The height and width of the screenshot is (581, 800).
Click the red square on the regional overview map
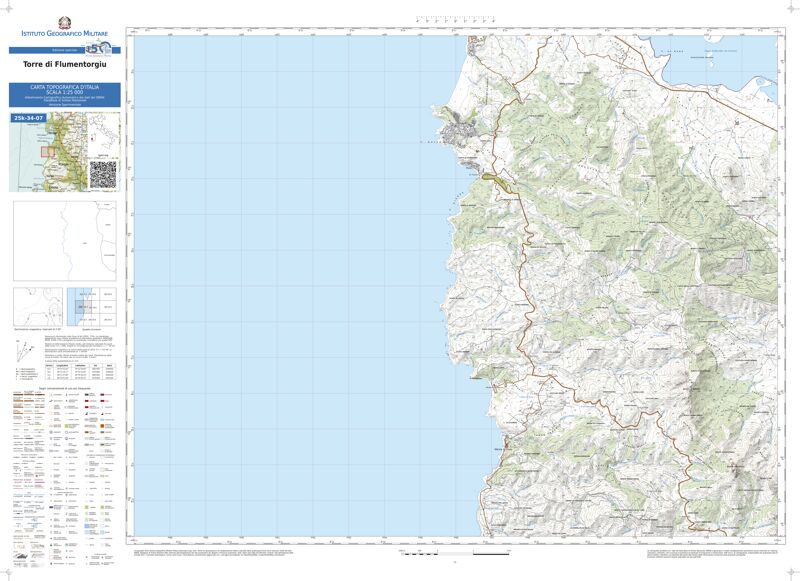point(46,153)
